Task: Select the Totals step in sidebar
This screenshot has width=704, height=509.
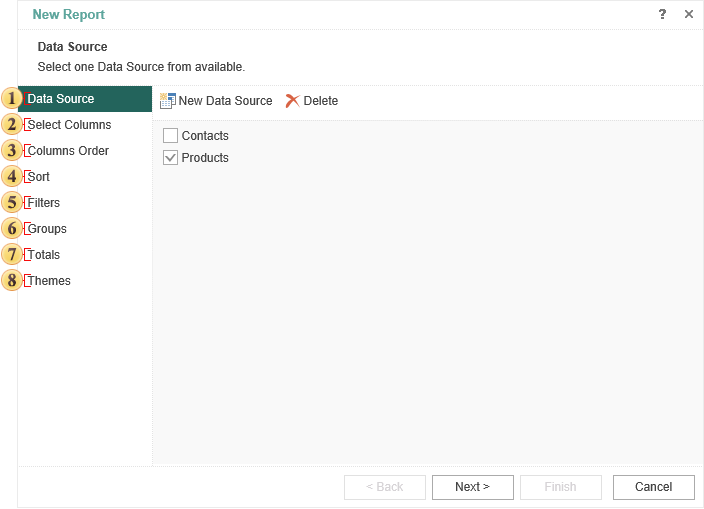Action: pos(44,255)
